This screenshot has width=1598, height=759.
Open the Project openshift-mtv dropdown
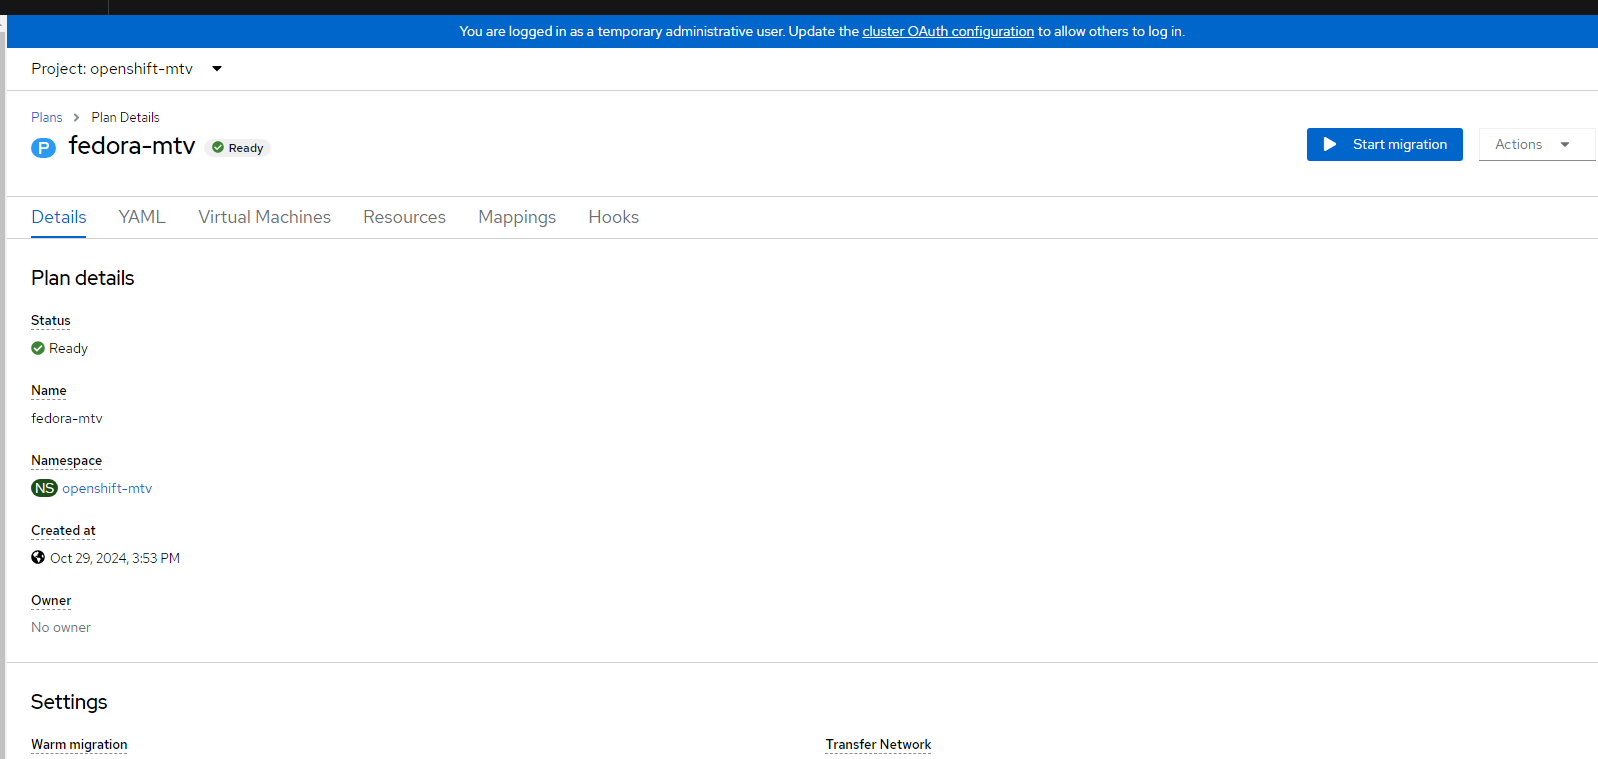point(126,69)
